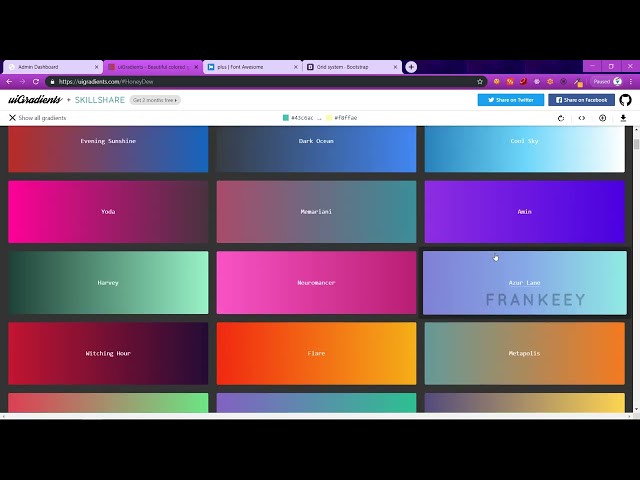Close the Grid system Bootstrap tab
This screenshot has width=640, height=480.
[x=395, y=67]
